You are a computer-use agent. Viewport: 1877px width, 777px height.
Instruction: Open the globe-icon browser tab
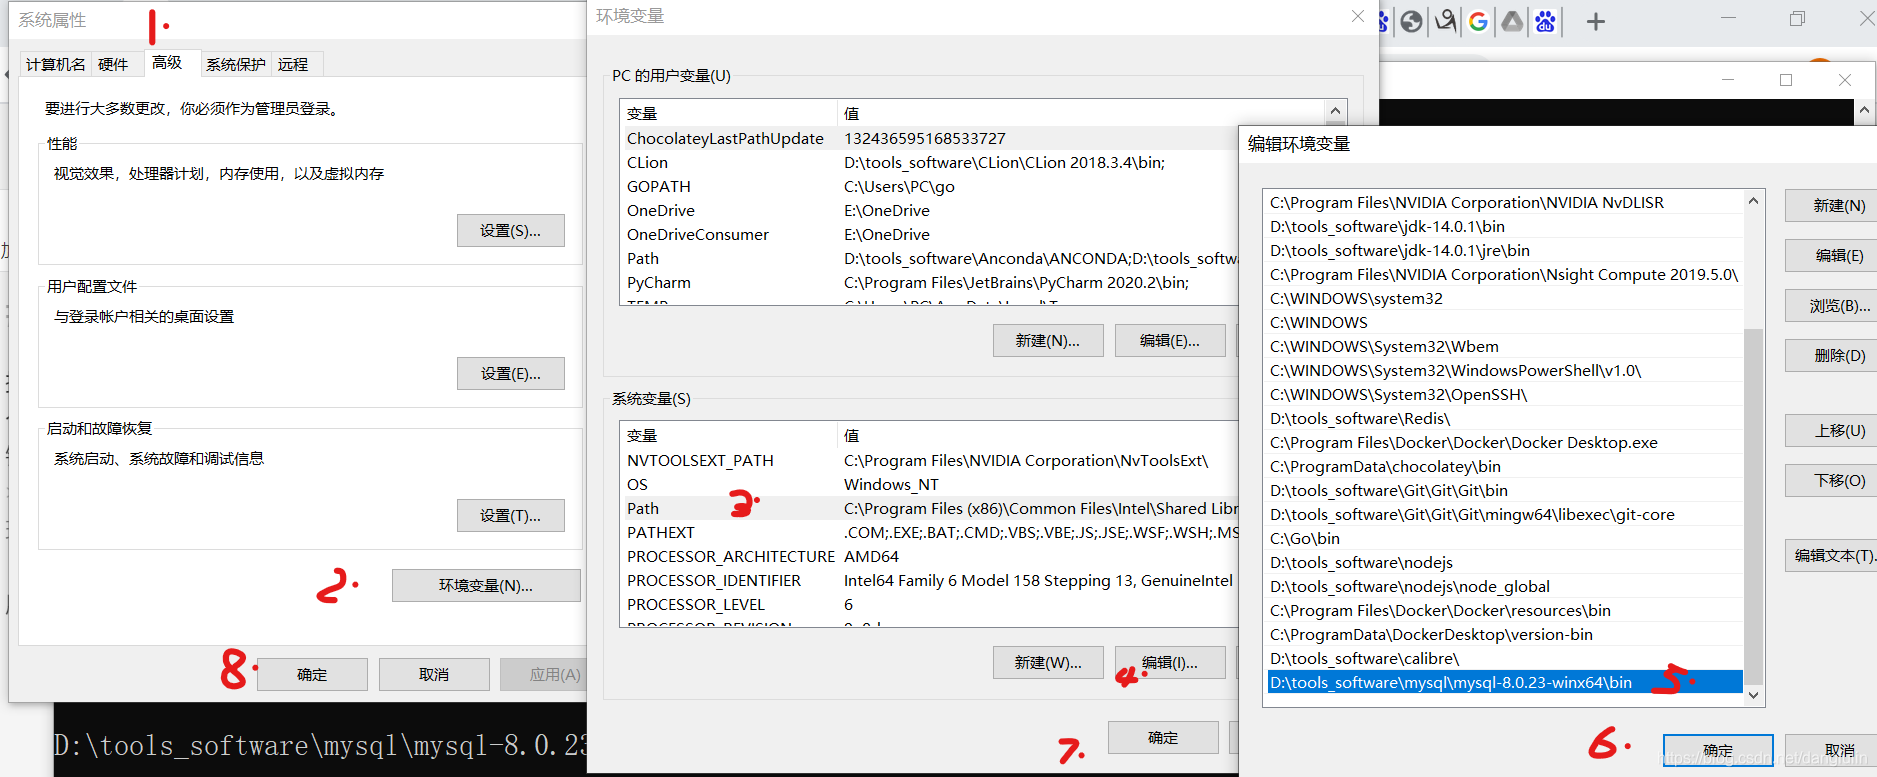click(x=1411, y=21)
